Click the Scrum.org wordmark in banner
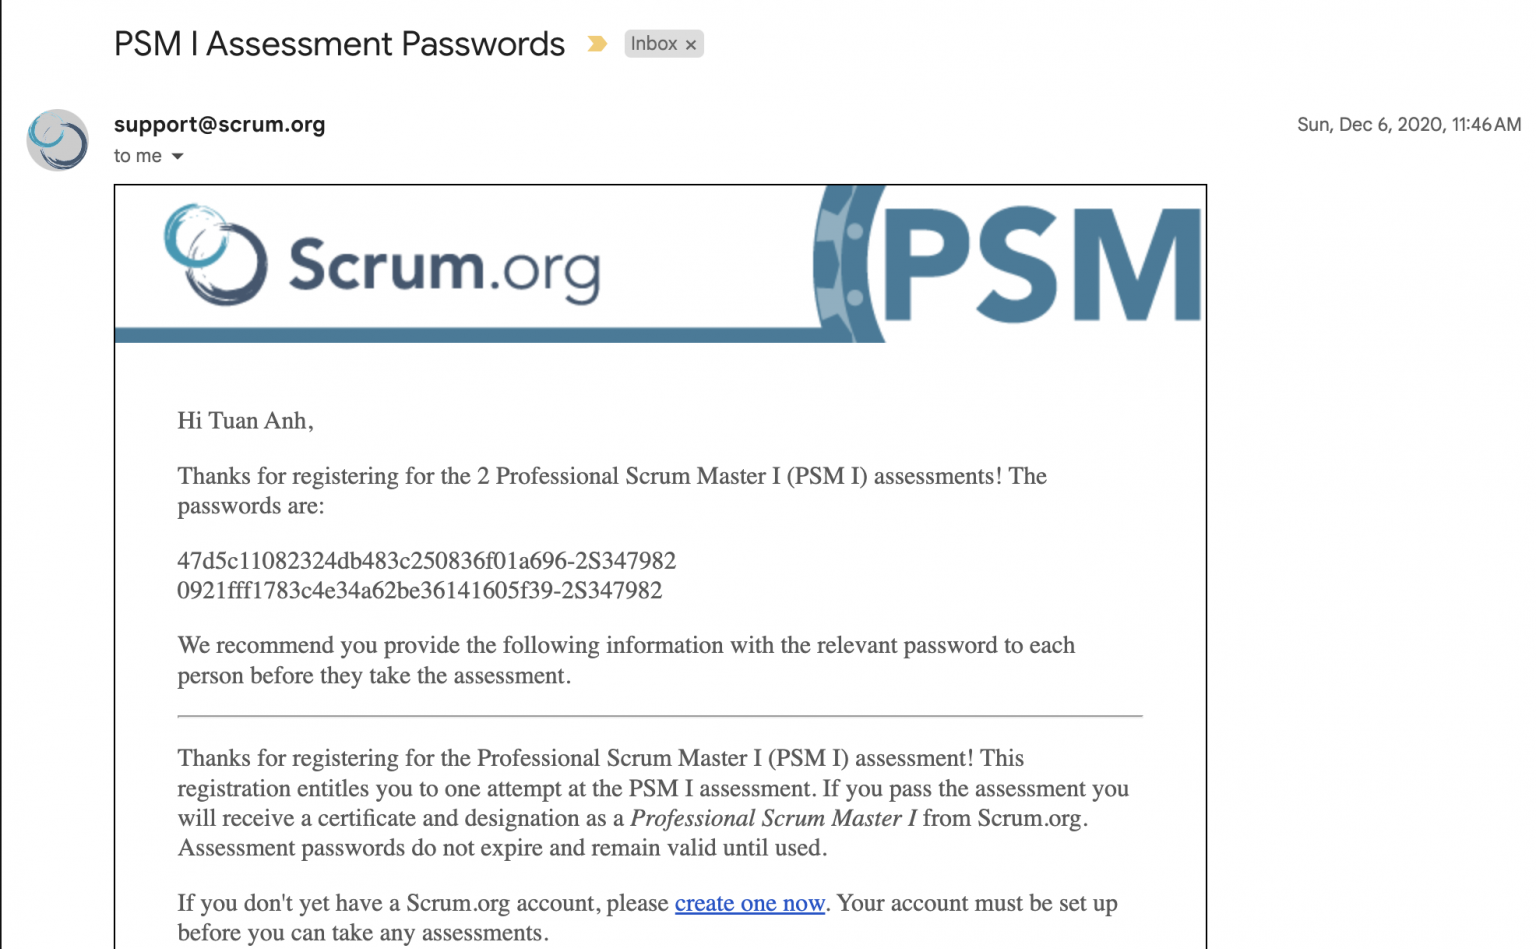1536x949 pixels. click(x=444, y=266)
